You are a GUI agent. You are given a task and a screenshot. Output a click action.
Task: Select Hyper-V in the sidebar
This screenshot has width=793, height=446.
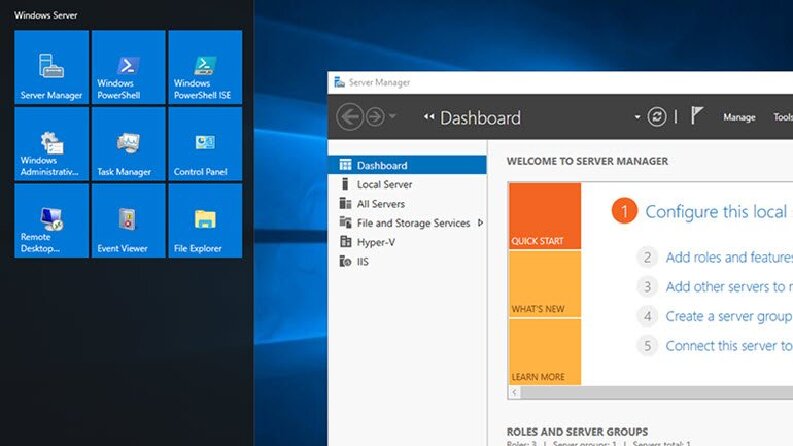click(x=407, y=242)
